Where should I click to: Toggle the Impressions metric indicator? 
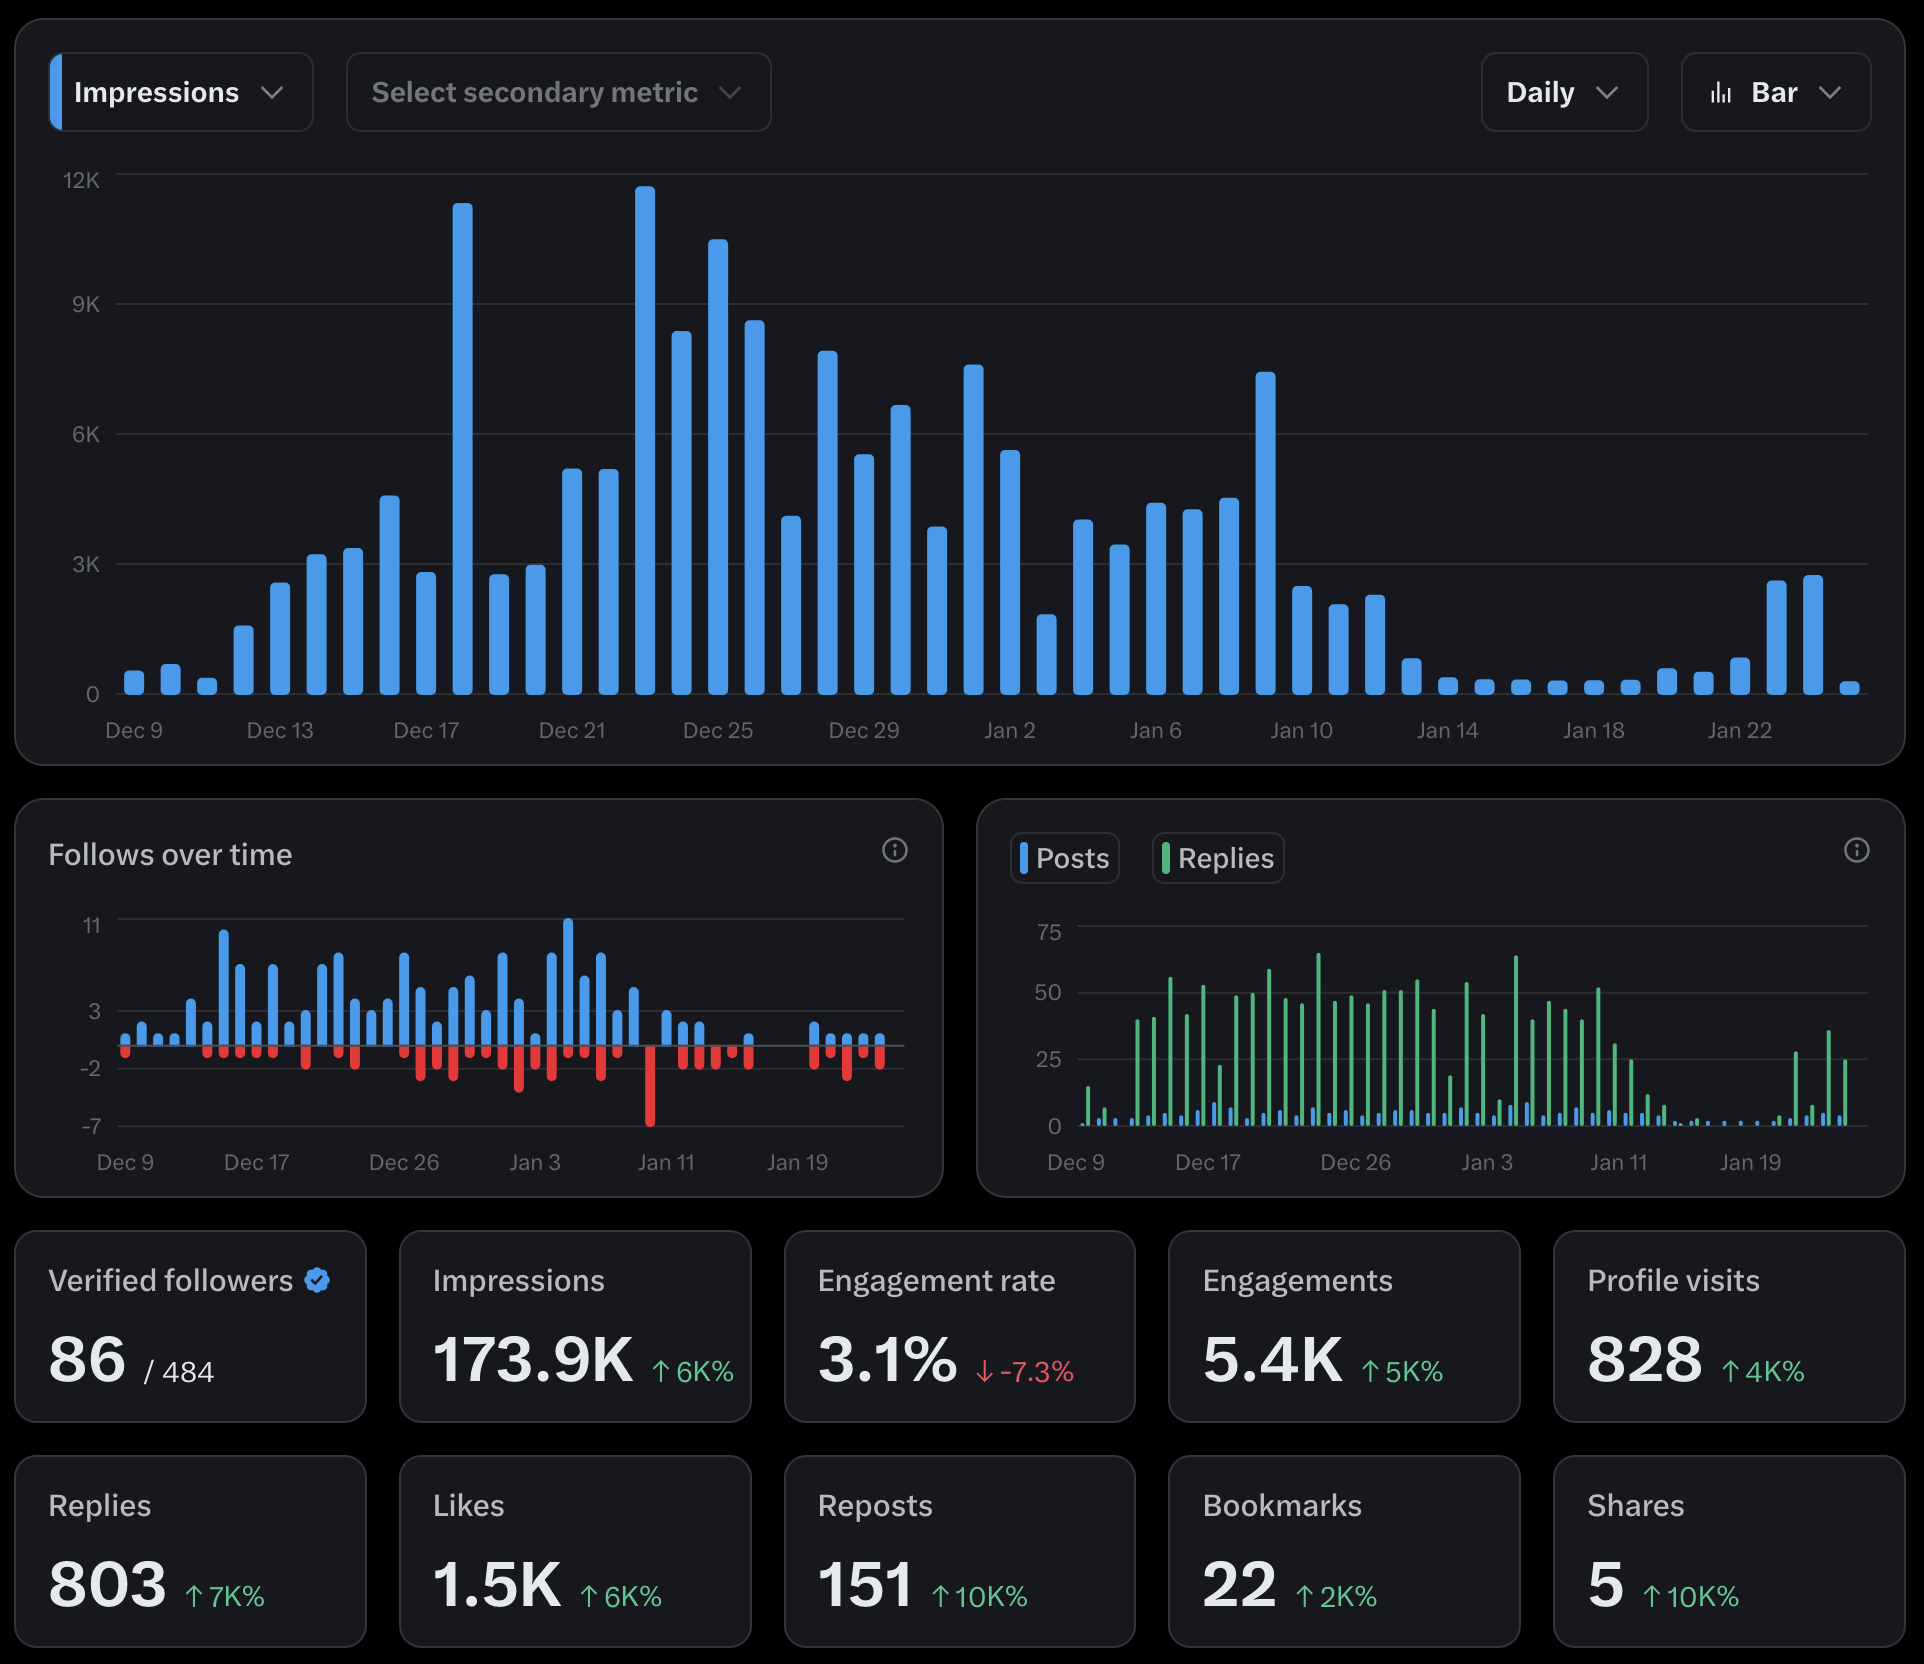59,92
